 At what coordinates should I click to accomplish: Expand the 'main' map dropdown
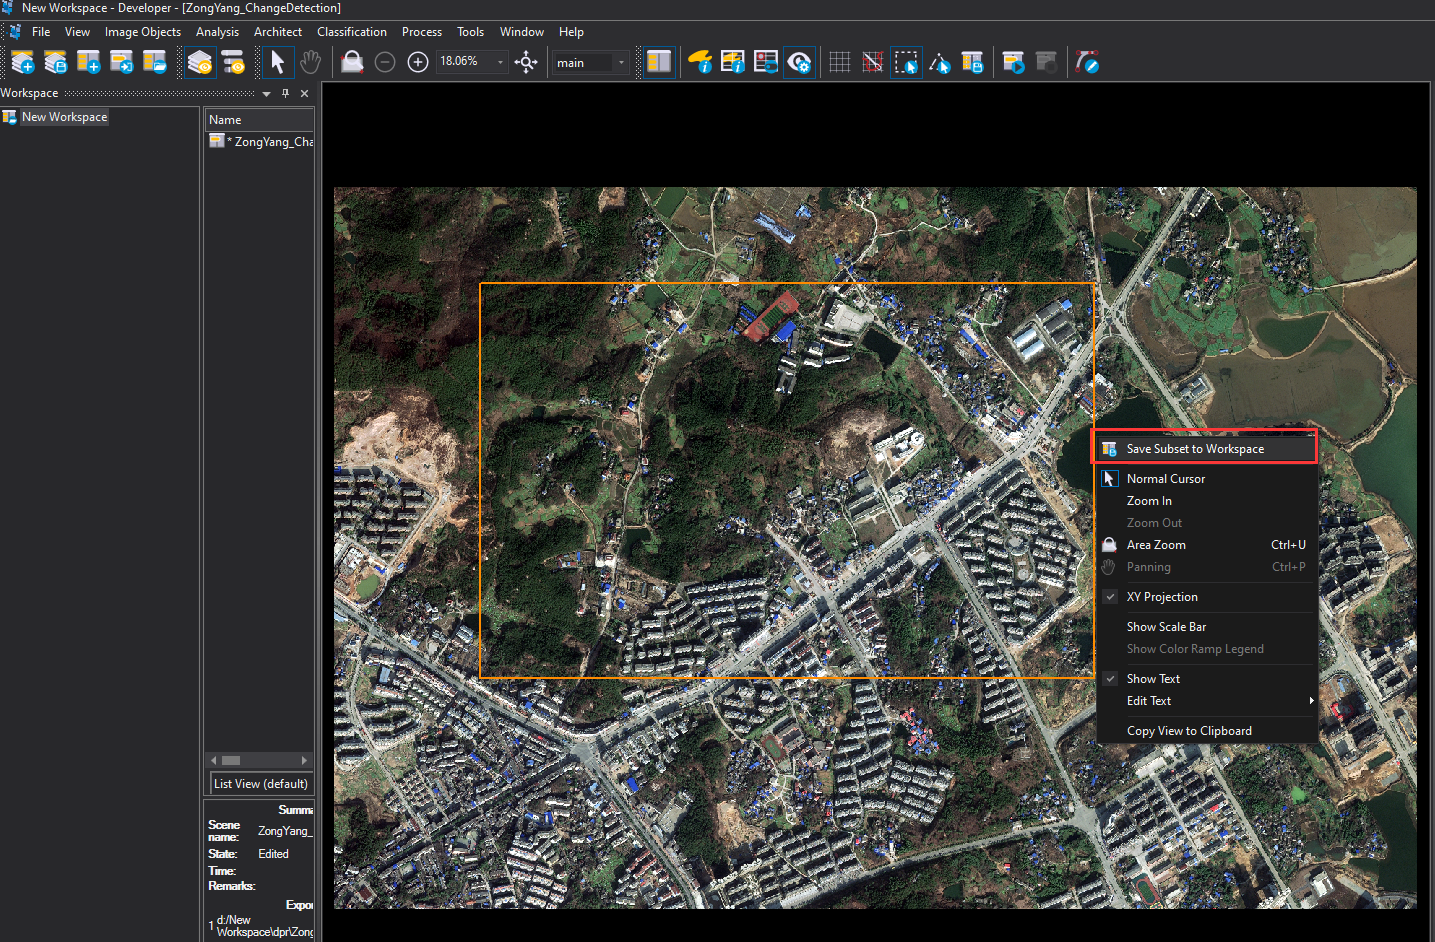click(x=621, y=62)
